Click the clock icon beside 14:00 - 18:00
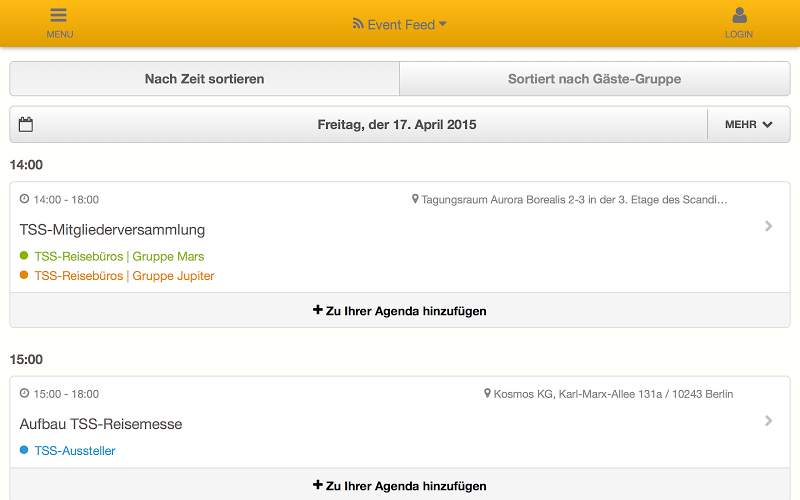 pyautogui.click(x=24, y=199)
